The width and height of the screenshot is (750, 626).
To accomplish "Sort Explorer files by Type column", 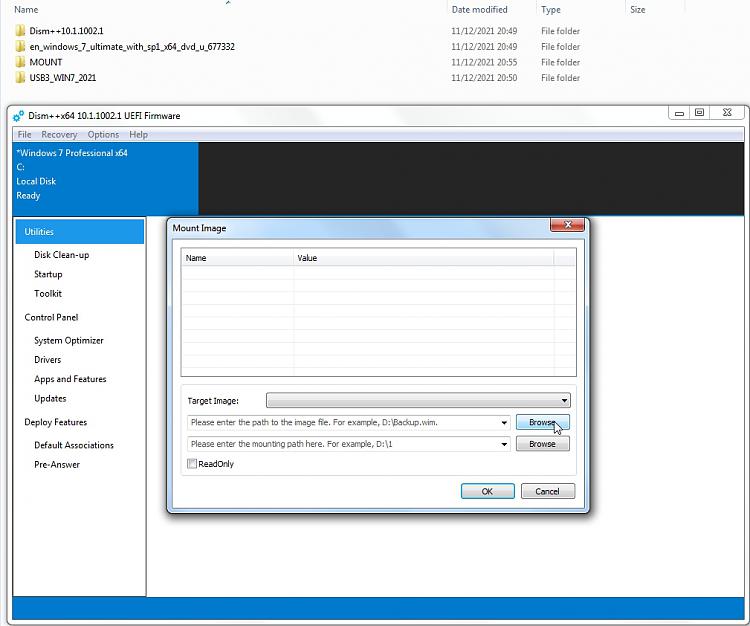I will click(x=551, y=10).
